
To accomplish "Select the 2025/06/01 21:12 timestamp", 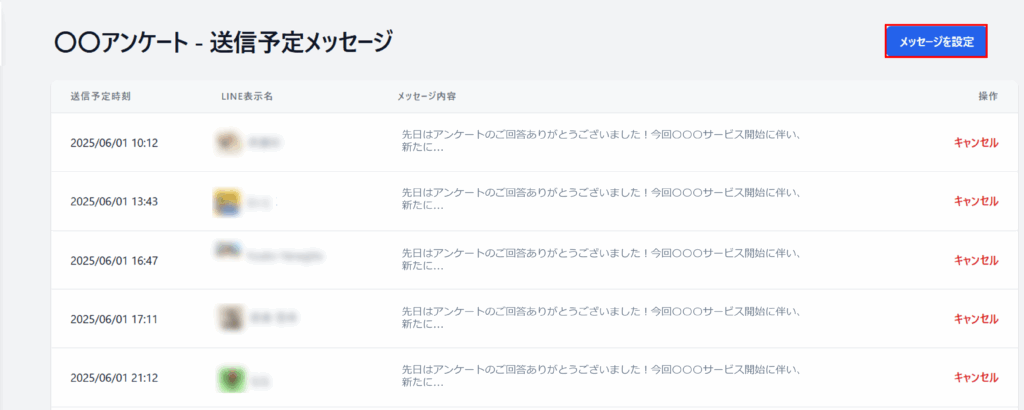I will point(114,378).
